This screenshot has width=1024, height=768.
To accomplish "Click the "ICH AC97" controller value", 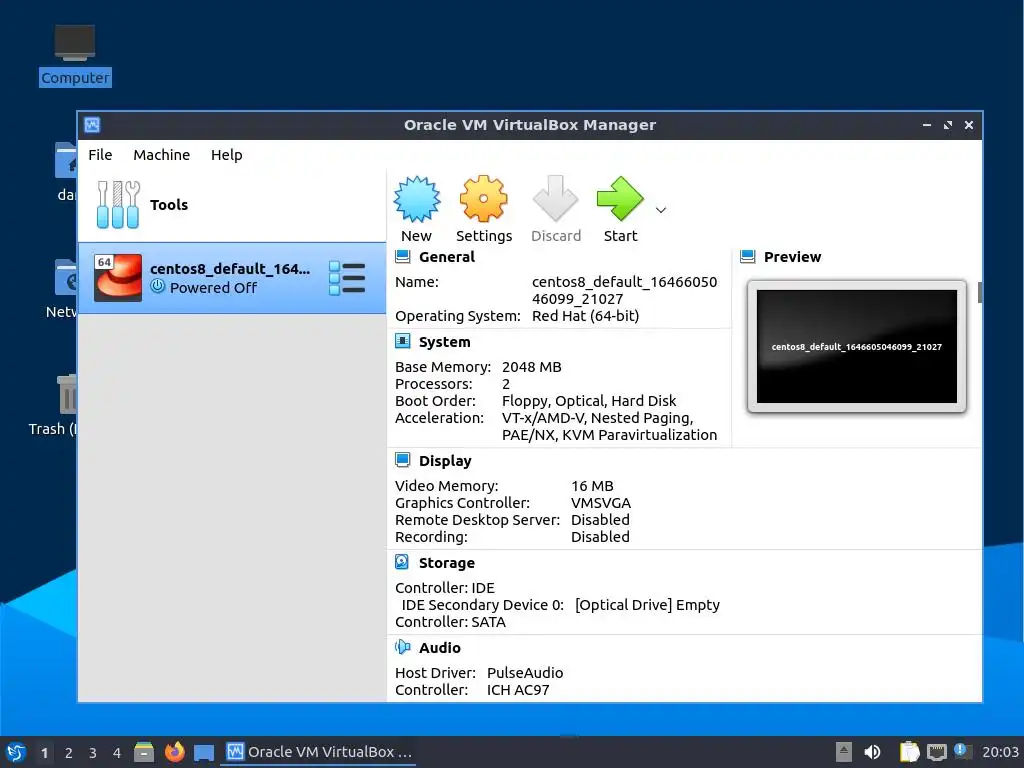I will pyautogui.click(x=518, y=690).
